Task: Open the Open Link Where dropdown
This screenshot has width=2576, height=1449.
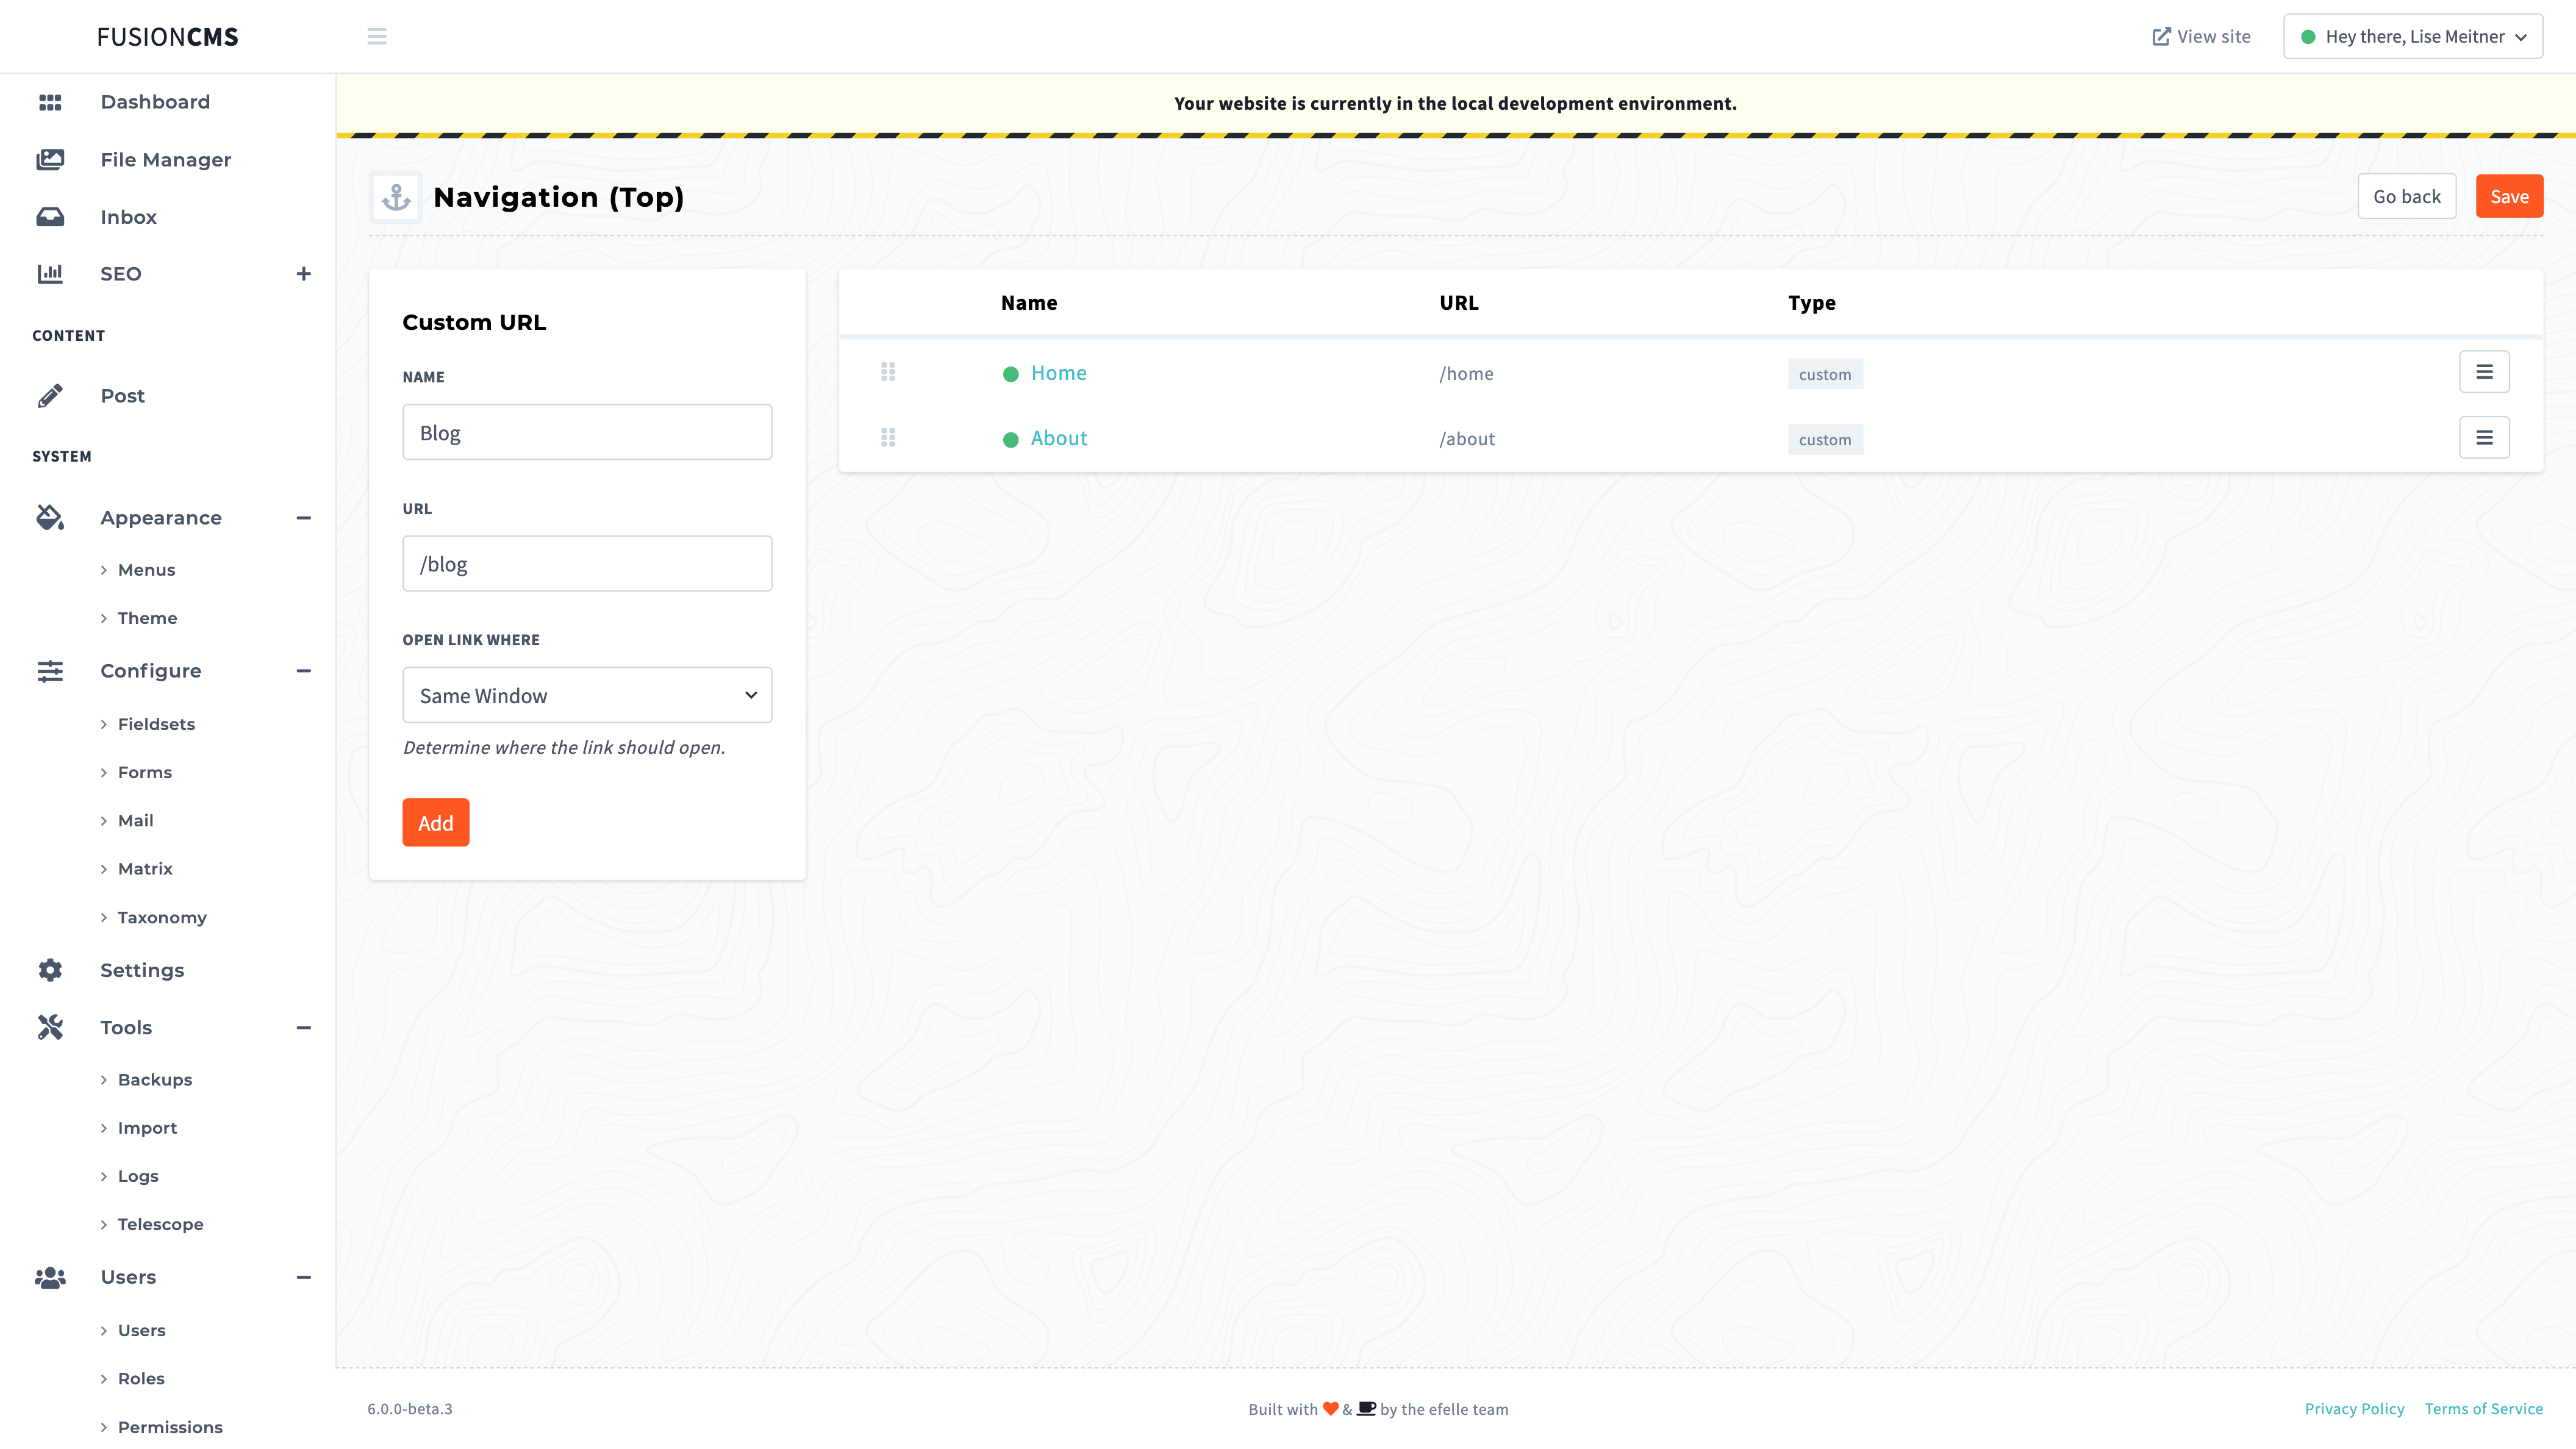Action: click(587, 695)
